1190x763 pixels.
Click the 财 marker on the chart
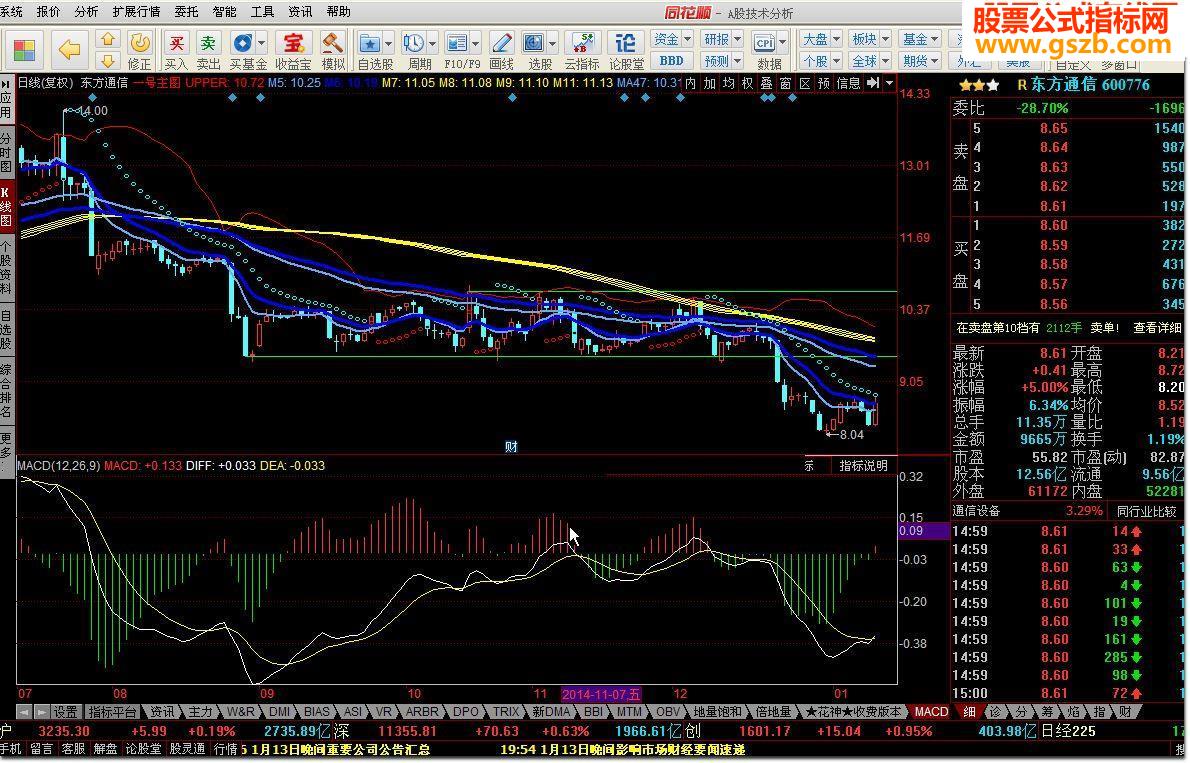(x=511, y=446)
